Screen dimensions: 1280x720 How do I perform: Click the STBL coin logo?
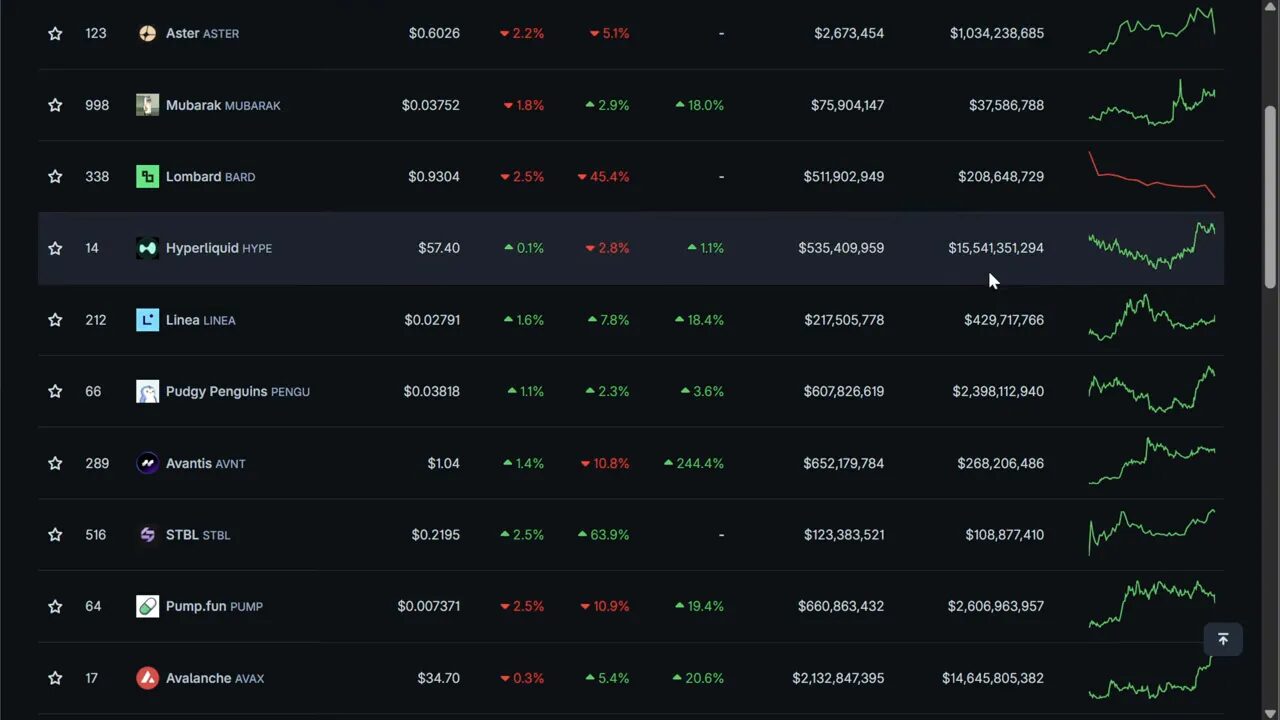(147, 534)
